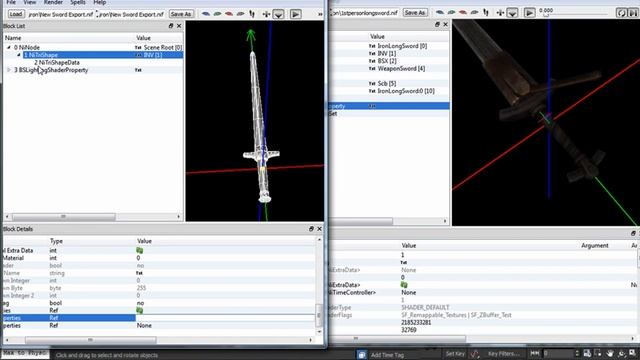Screen dimensions: 640x360
Task: Select the IronLongSword:0 [10] row
Action: [x=389, y=91]
